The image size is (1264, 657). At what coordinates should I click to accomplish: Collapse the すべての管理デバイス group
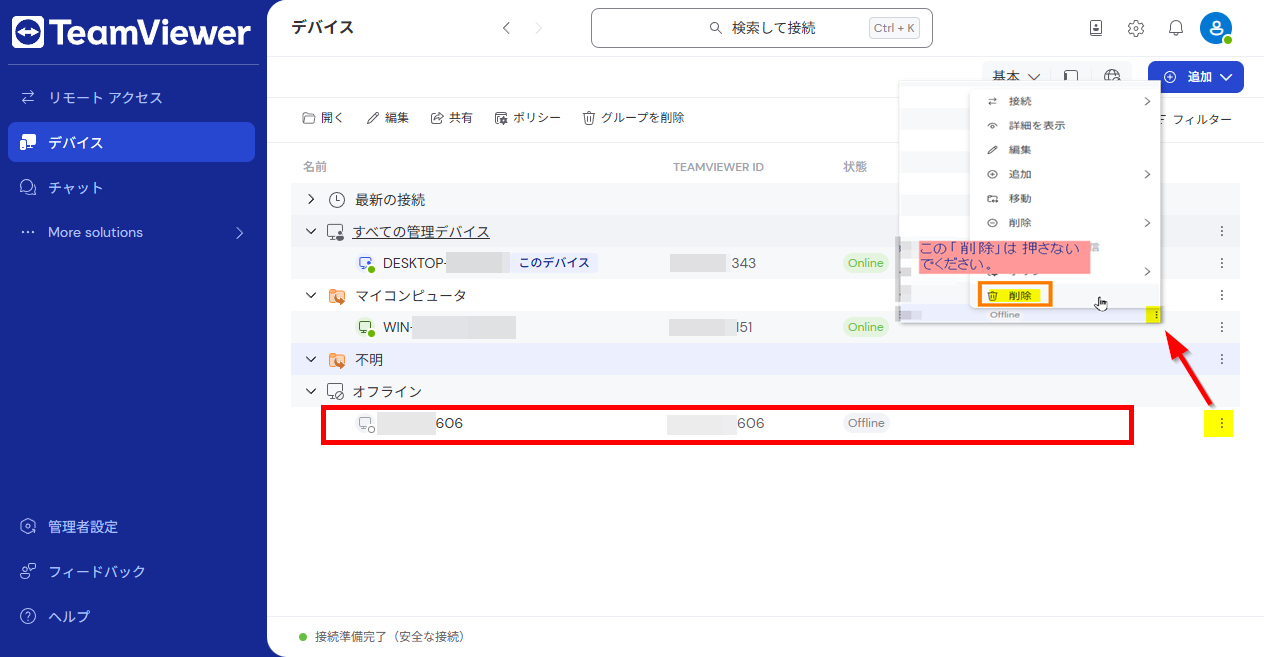pyautogui.click(x=311, y=232)
